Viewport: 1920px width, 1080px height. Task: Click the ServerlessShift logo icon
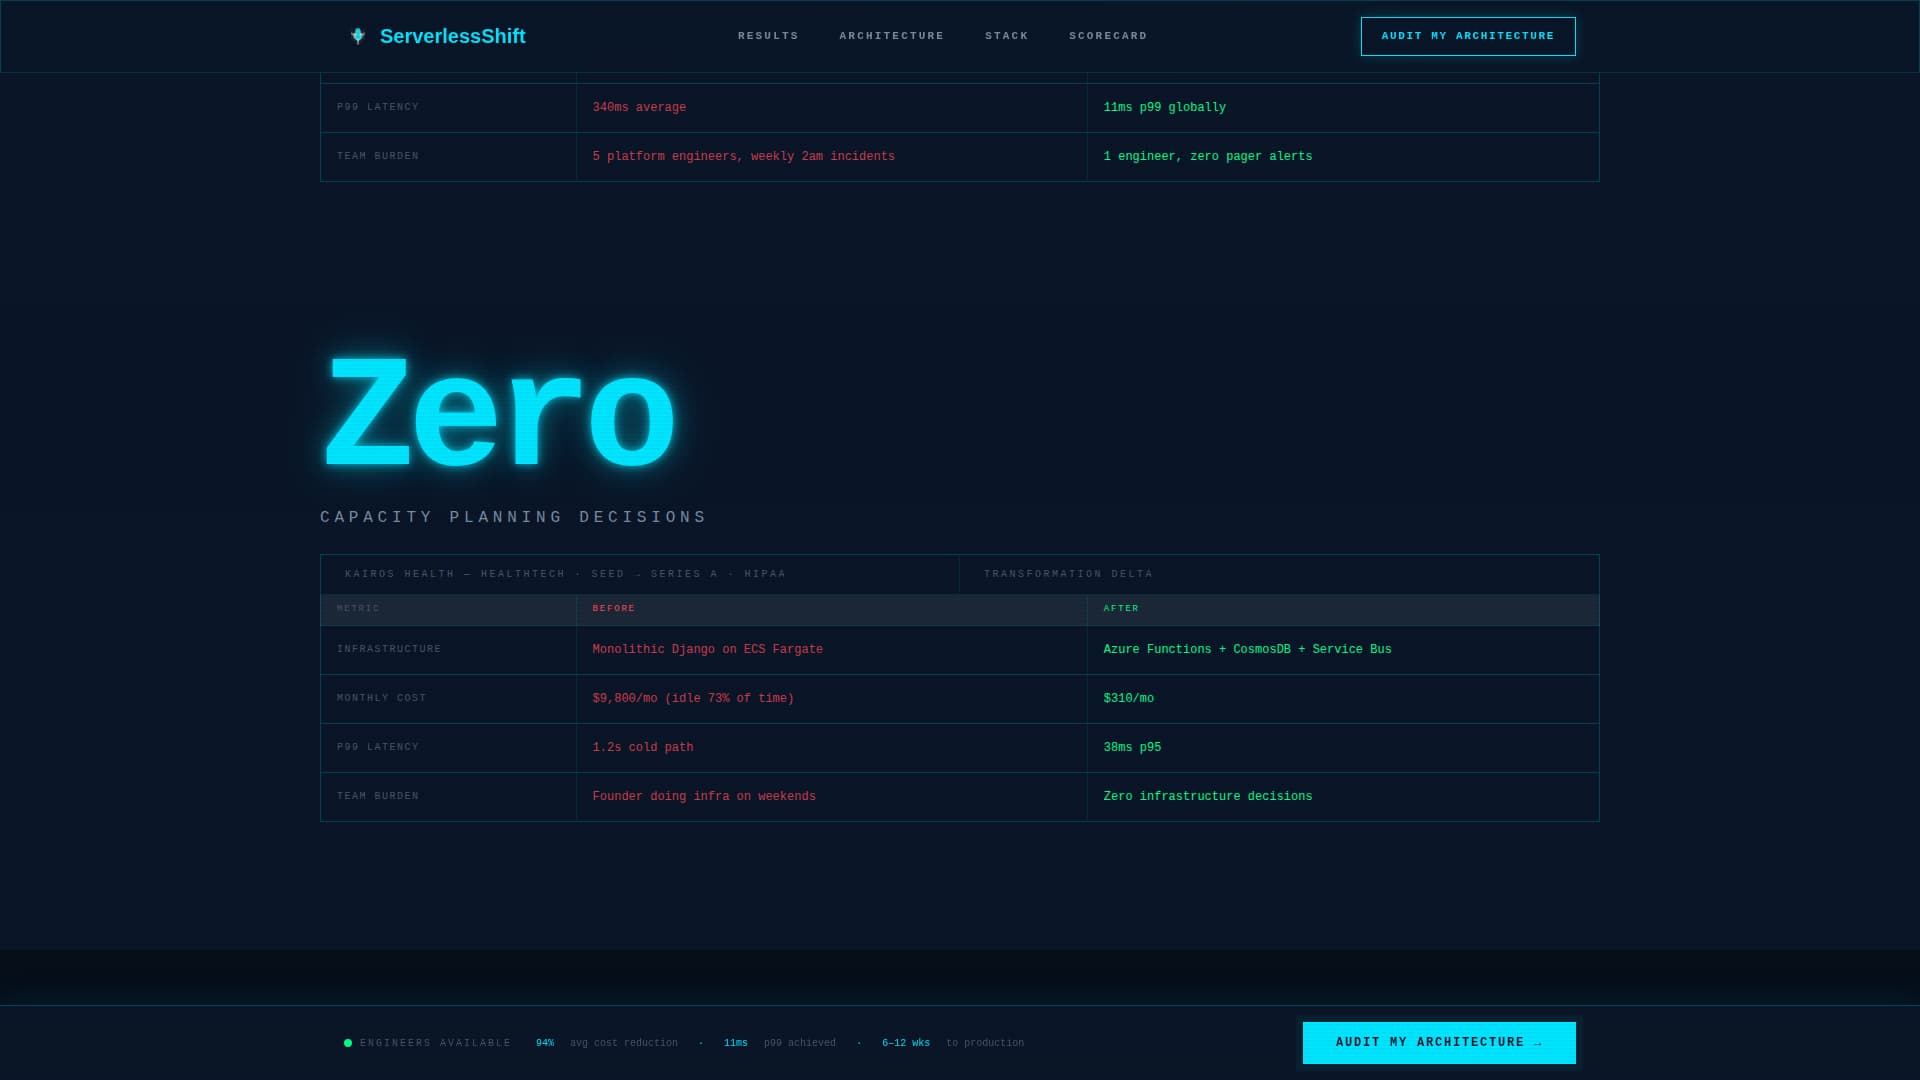pyautogui.click(x=358, y=36)
